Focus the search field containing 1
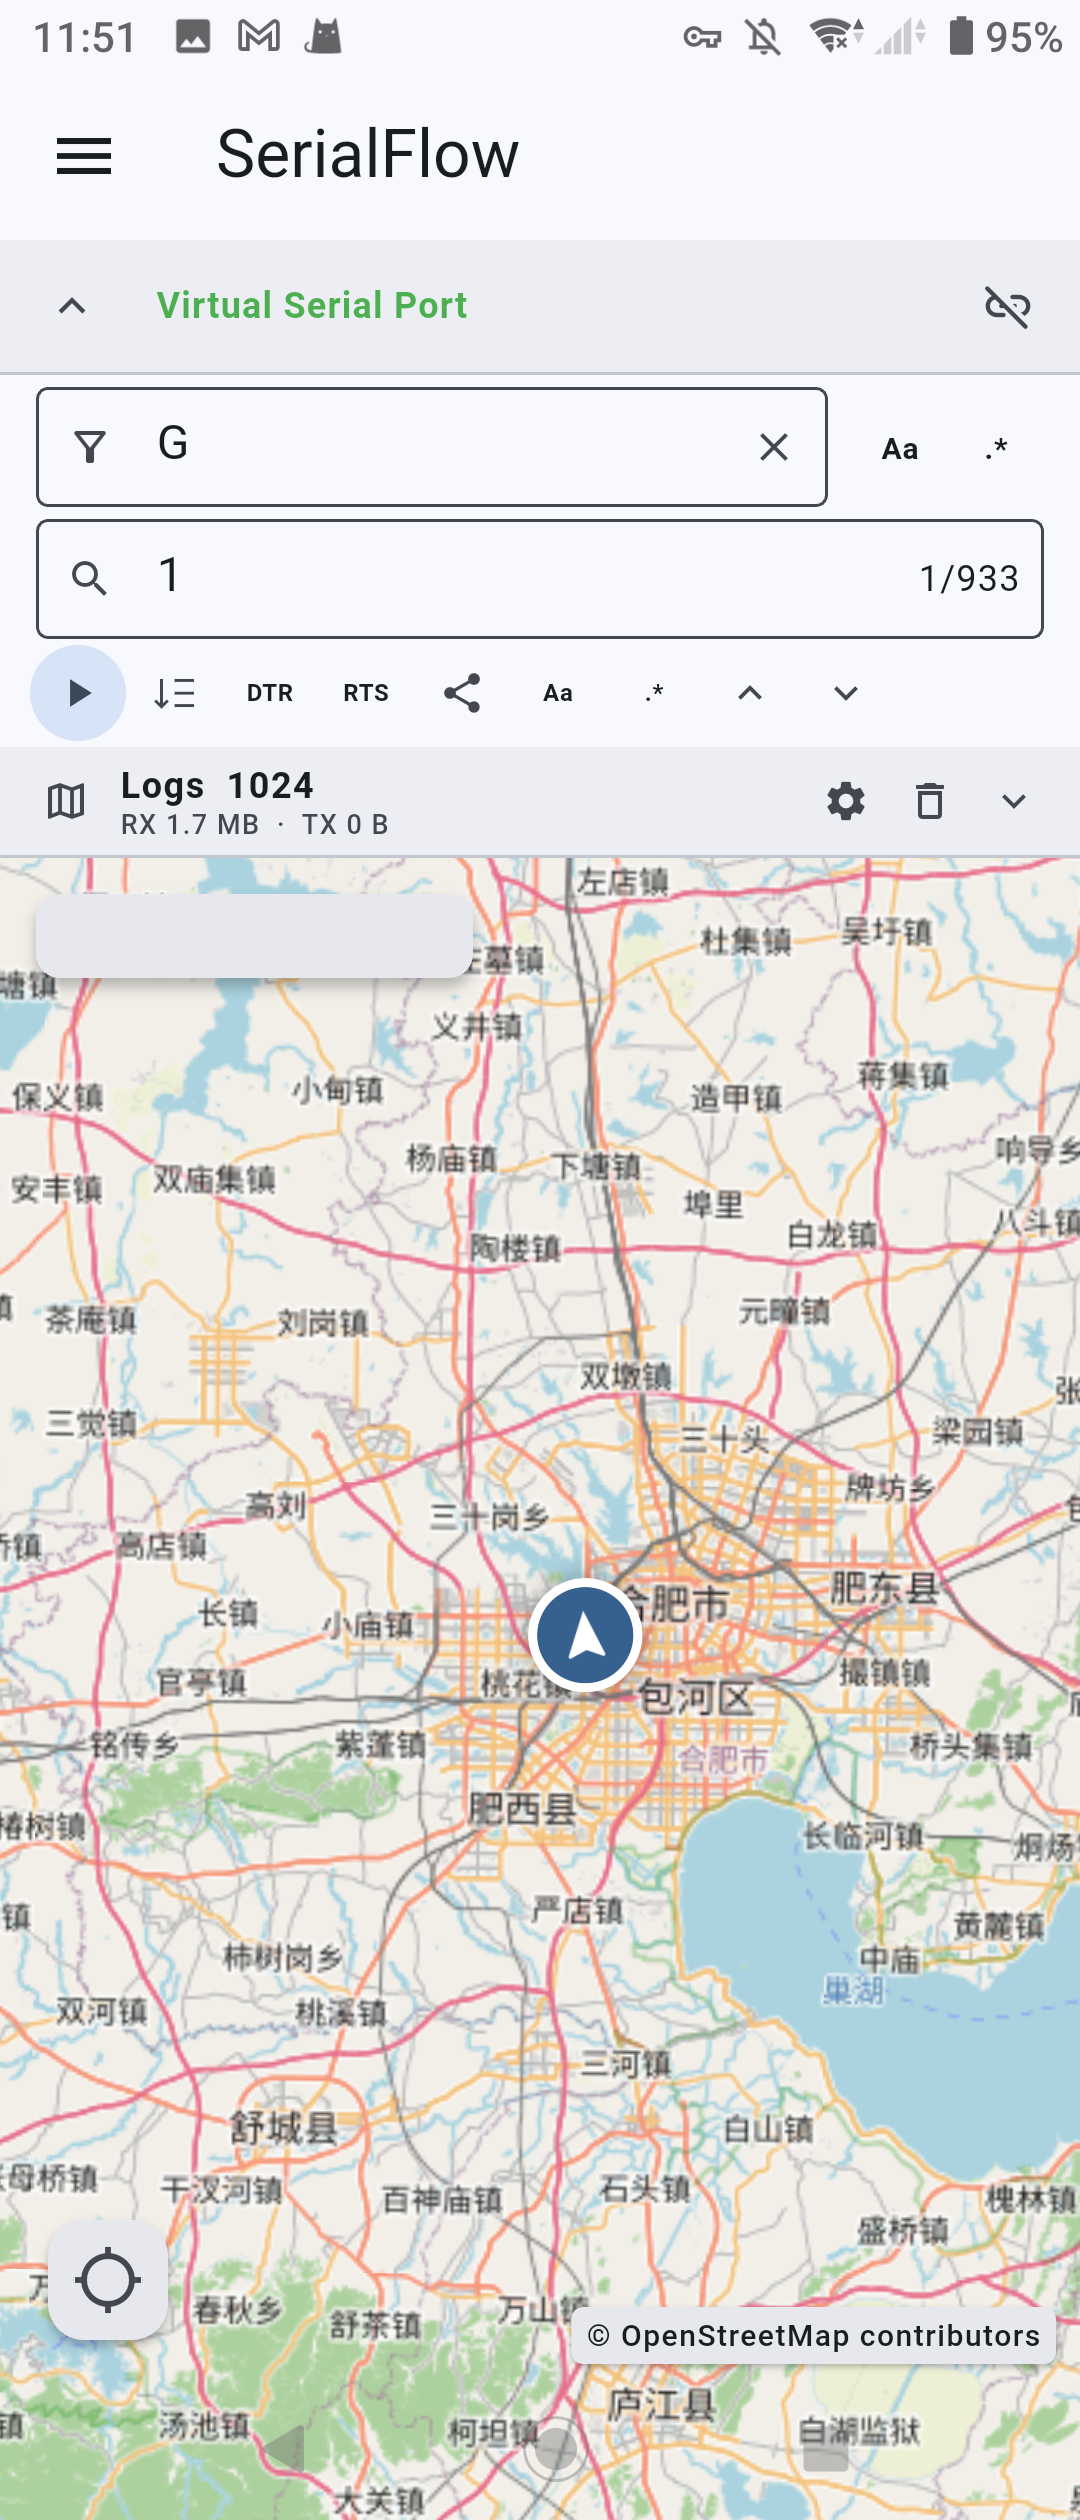Image resolution: width=1080 pixels, height=2520 pixels. 540,579
